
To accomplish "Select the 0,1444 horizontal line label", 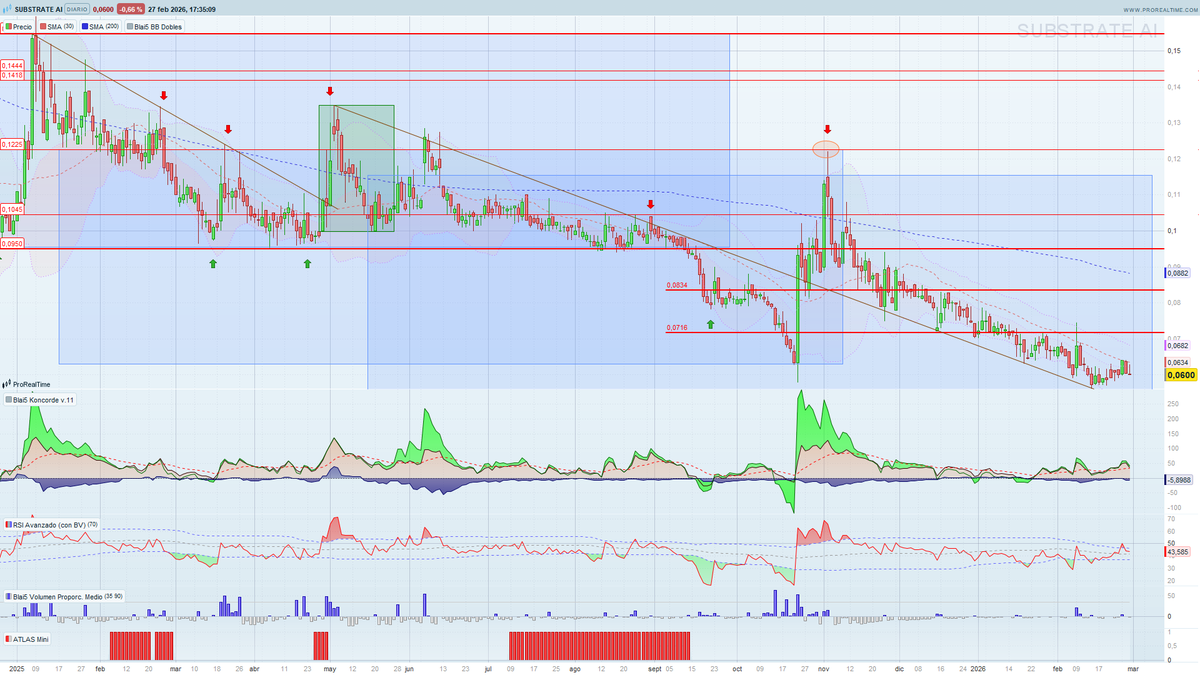I will [12, 65].
